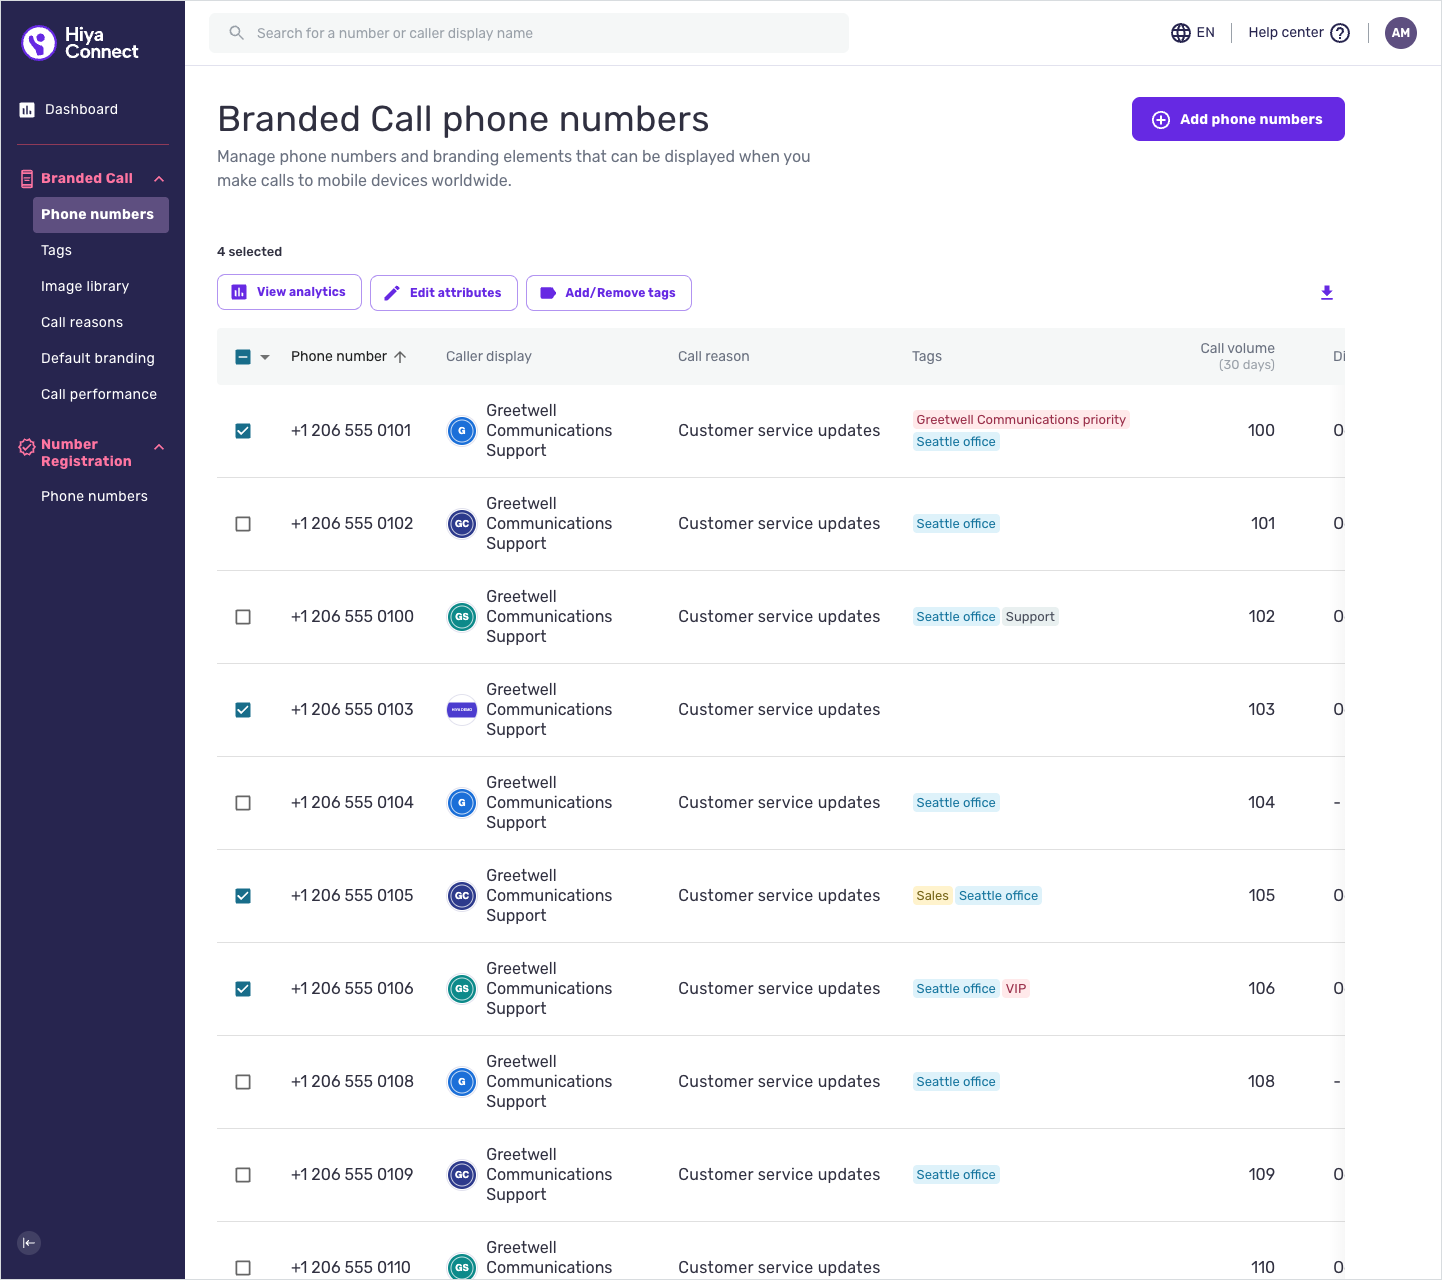The height and width of the screenshot is (1280, 1442).
Task: Click the Number Registration badge icon
Action: tap(27, 448)
